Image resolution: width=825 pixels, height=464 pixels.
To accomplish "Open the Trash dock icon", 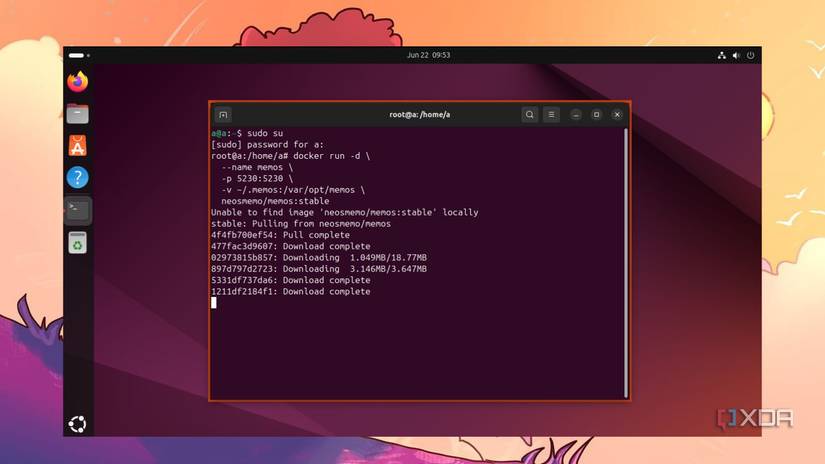I will point(77,243).
